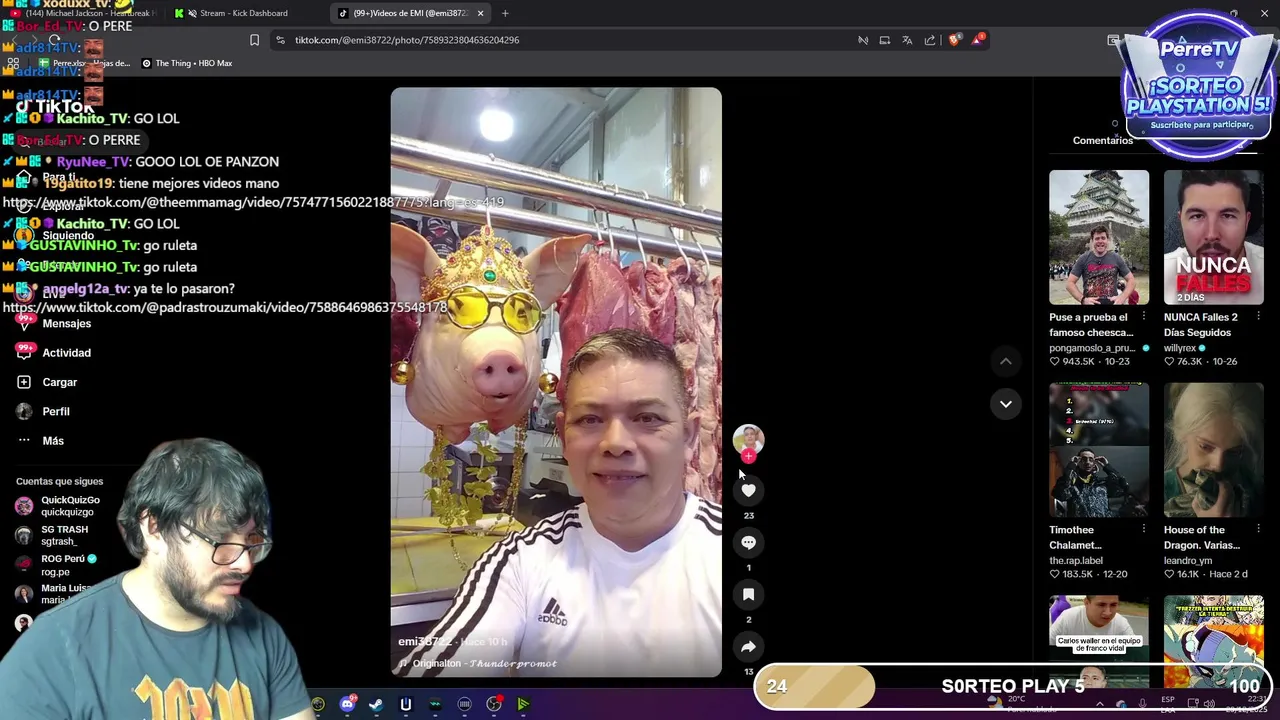Open Steam from the taskbar

click(376, 704)
